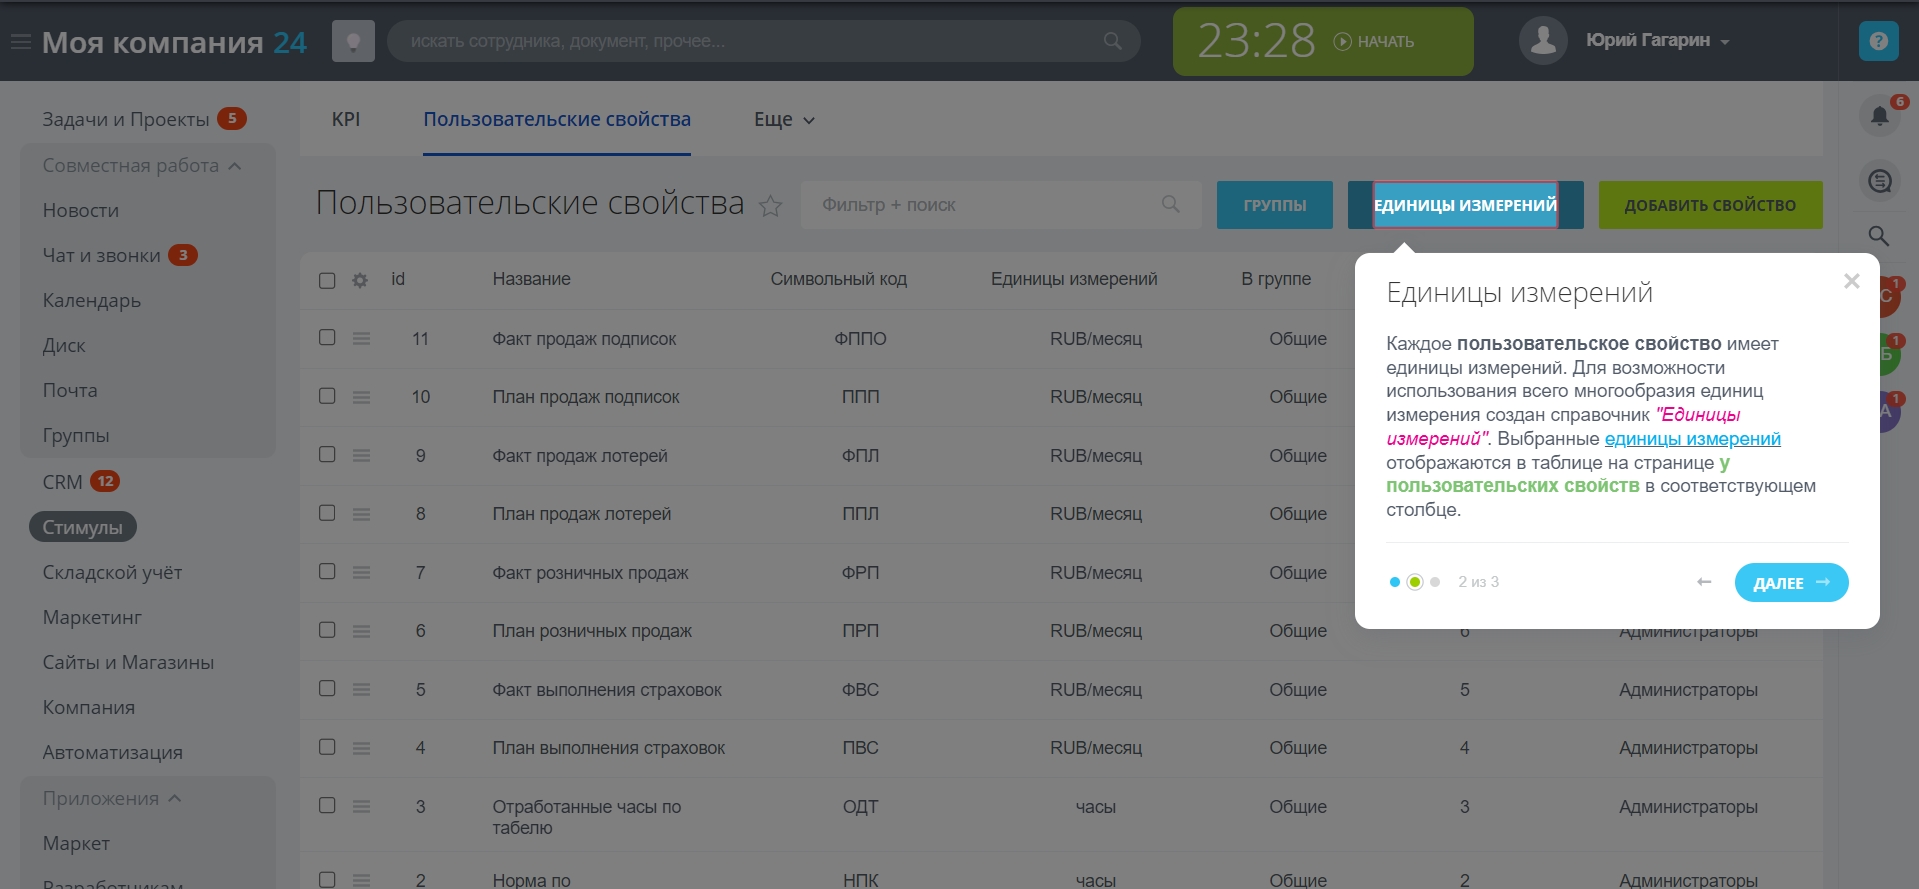
Task: Select the Пользовательские свойства tab
Action: pos(557,119)
